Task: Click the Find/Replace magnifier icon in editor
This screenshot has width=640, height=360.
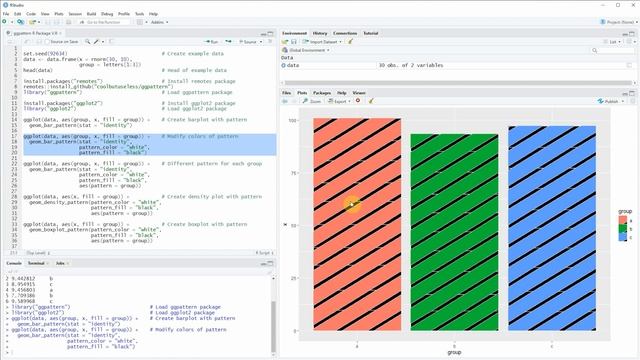Action: (87, 42)
